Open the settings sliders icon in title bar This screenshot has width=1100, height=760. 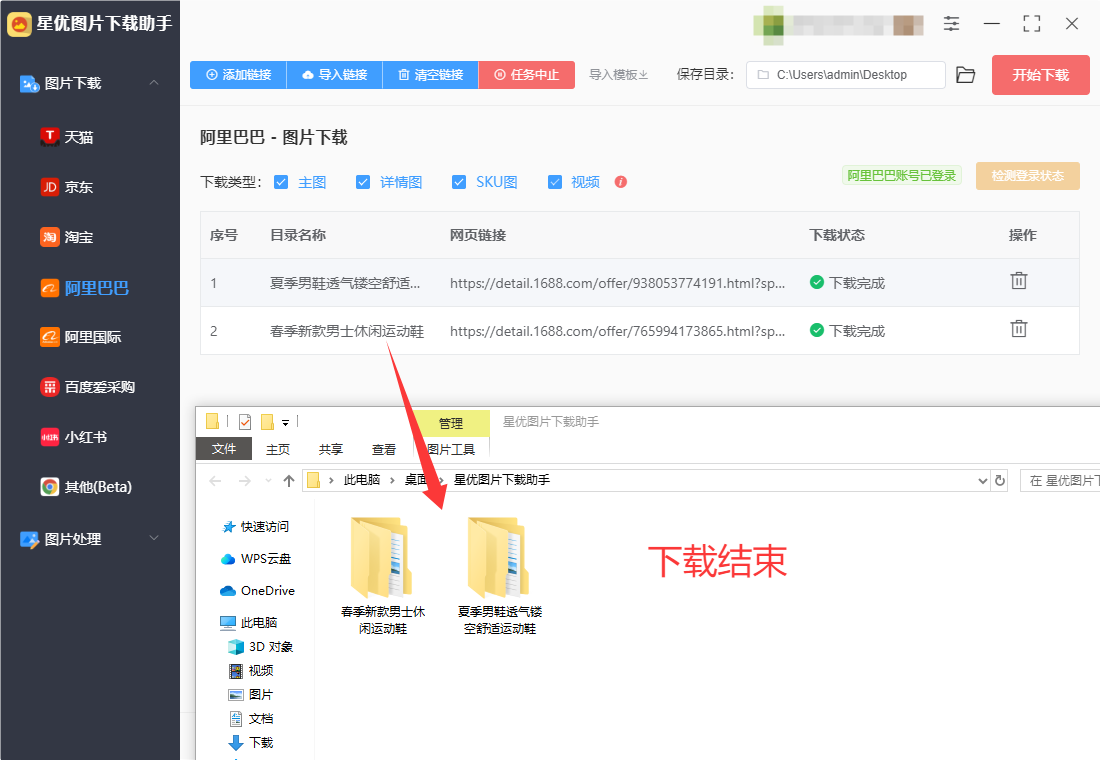(x=951, y=24)
